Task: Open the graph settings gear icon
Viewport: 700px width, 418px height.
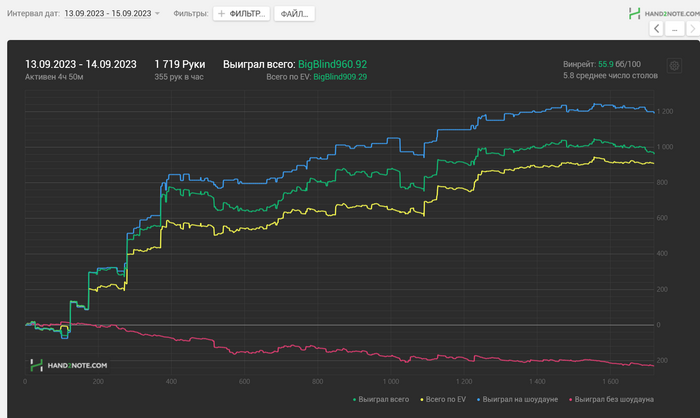Action: coord(674,66)
